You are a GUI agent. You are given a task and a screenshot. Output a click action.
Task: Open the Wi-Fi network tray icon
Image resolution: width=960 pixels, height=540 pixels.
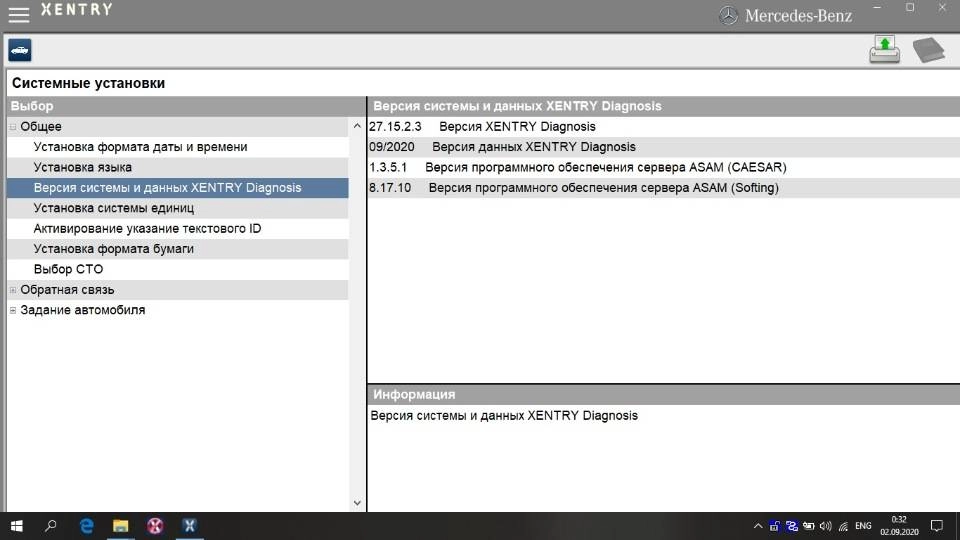pos(844,526)
